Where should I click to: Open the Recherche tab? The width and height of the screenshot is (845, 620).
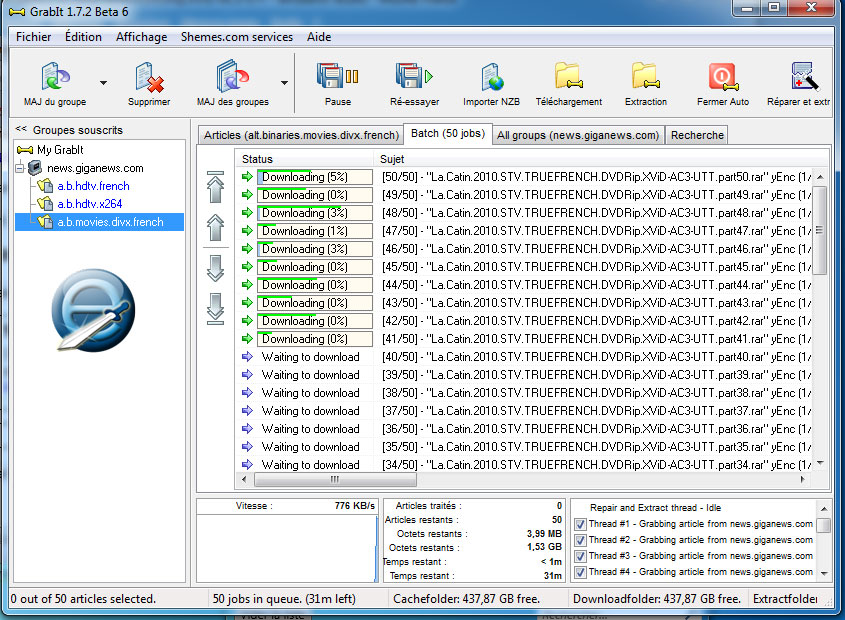click(x=697, y=135)
